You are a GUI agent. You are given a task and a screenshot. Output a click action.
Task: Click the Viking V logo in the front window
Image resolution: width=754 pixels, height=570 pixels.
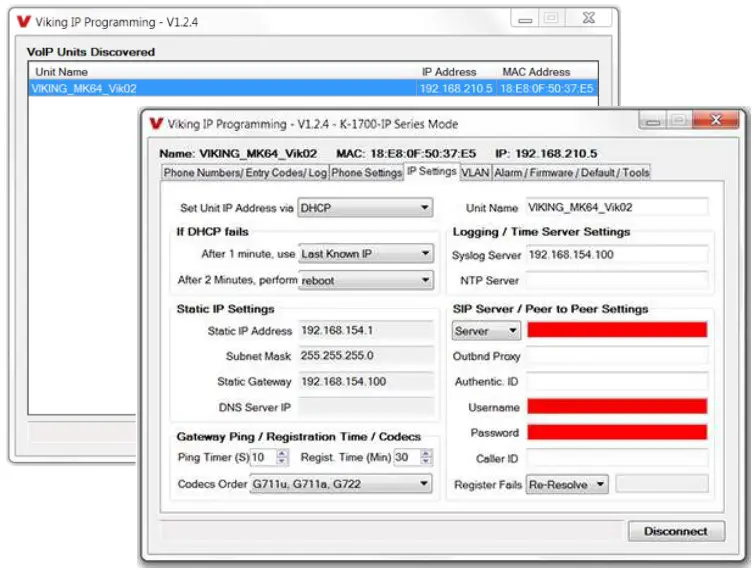156,124
